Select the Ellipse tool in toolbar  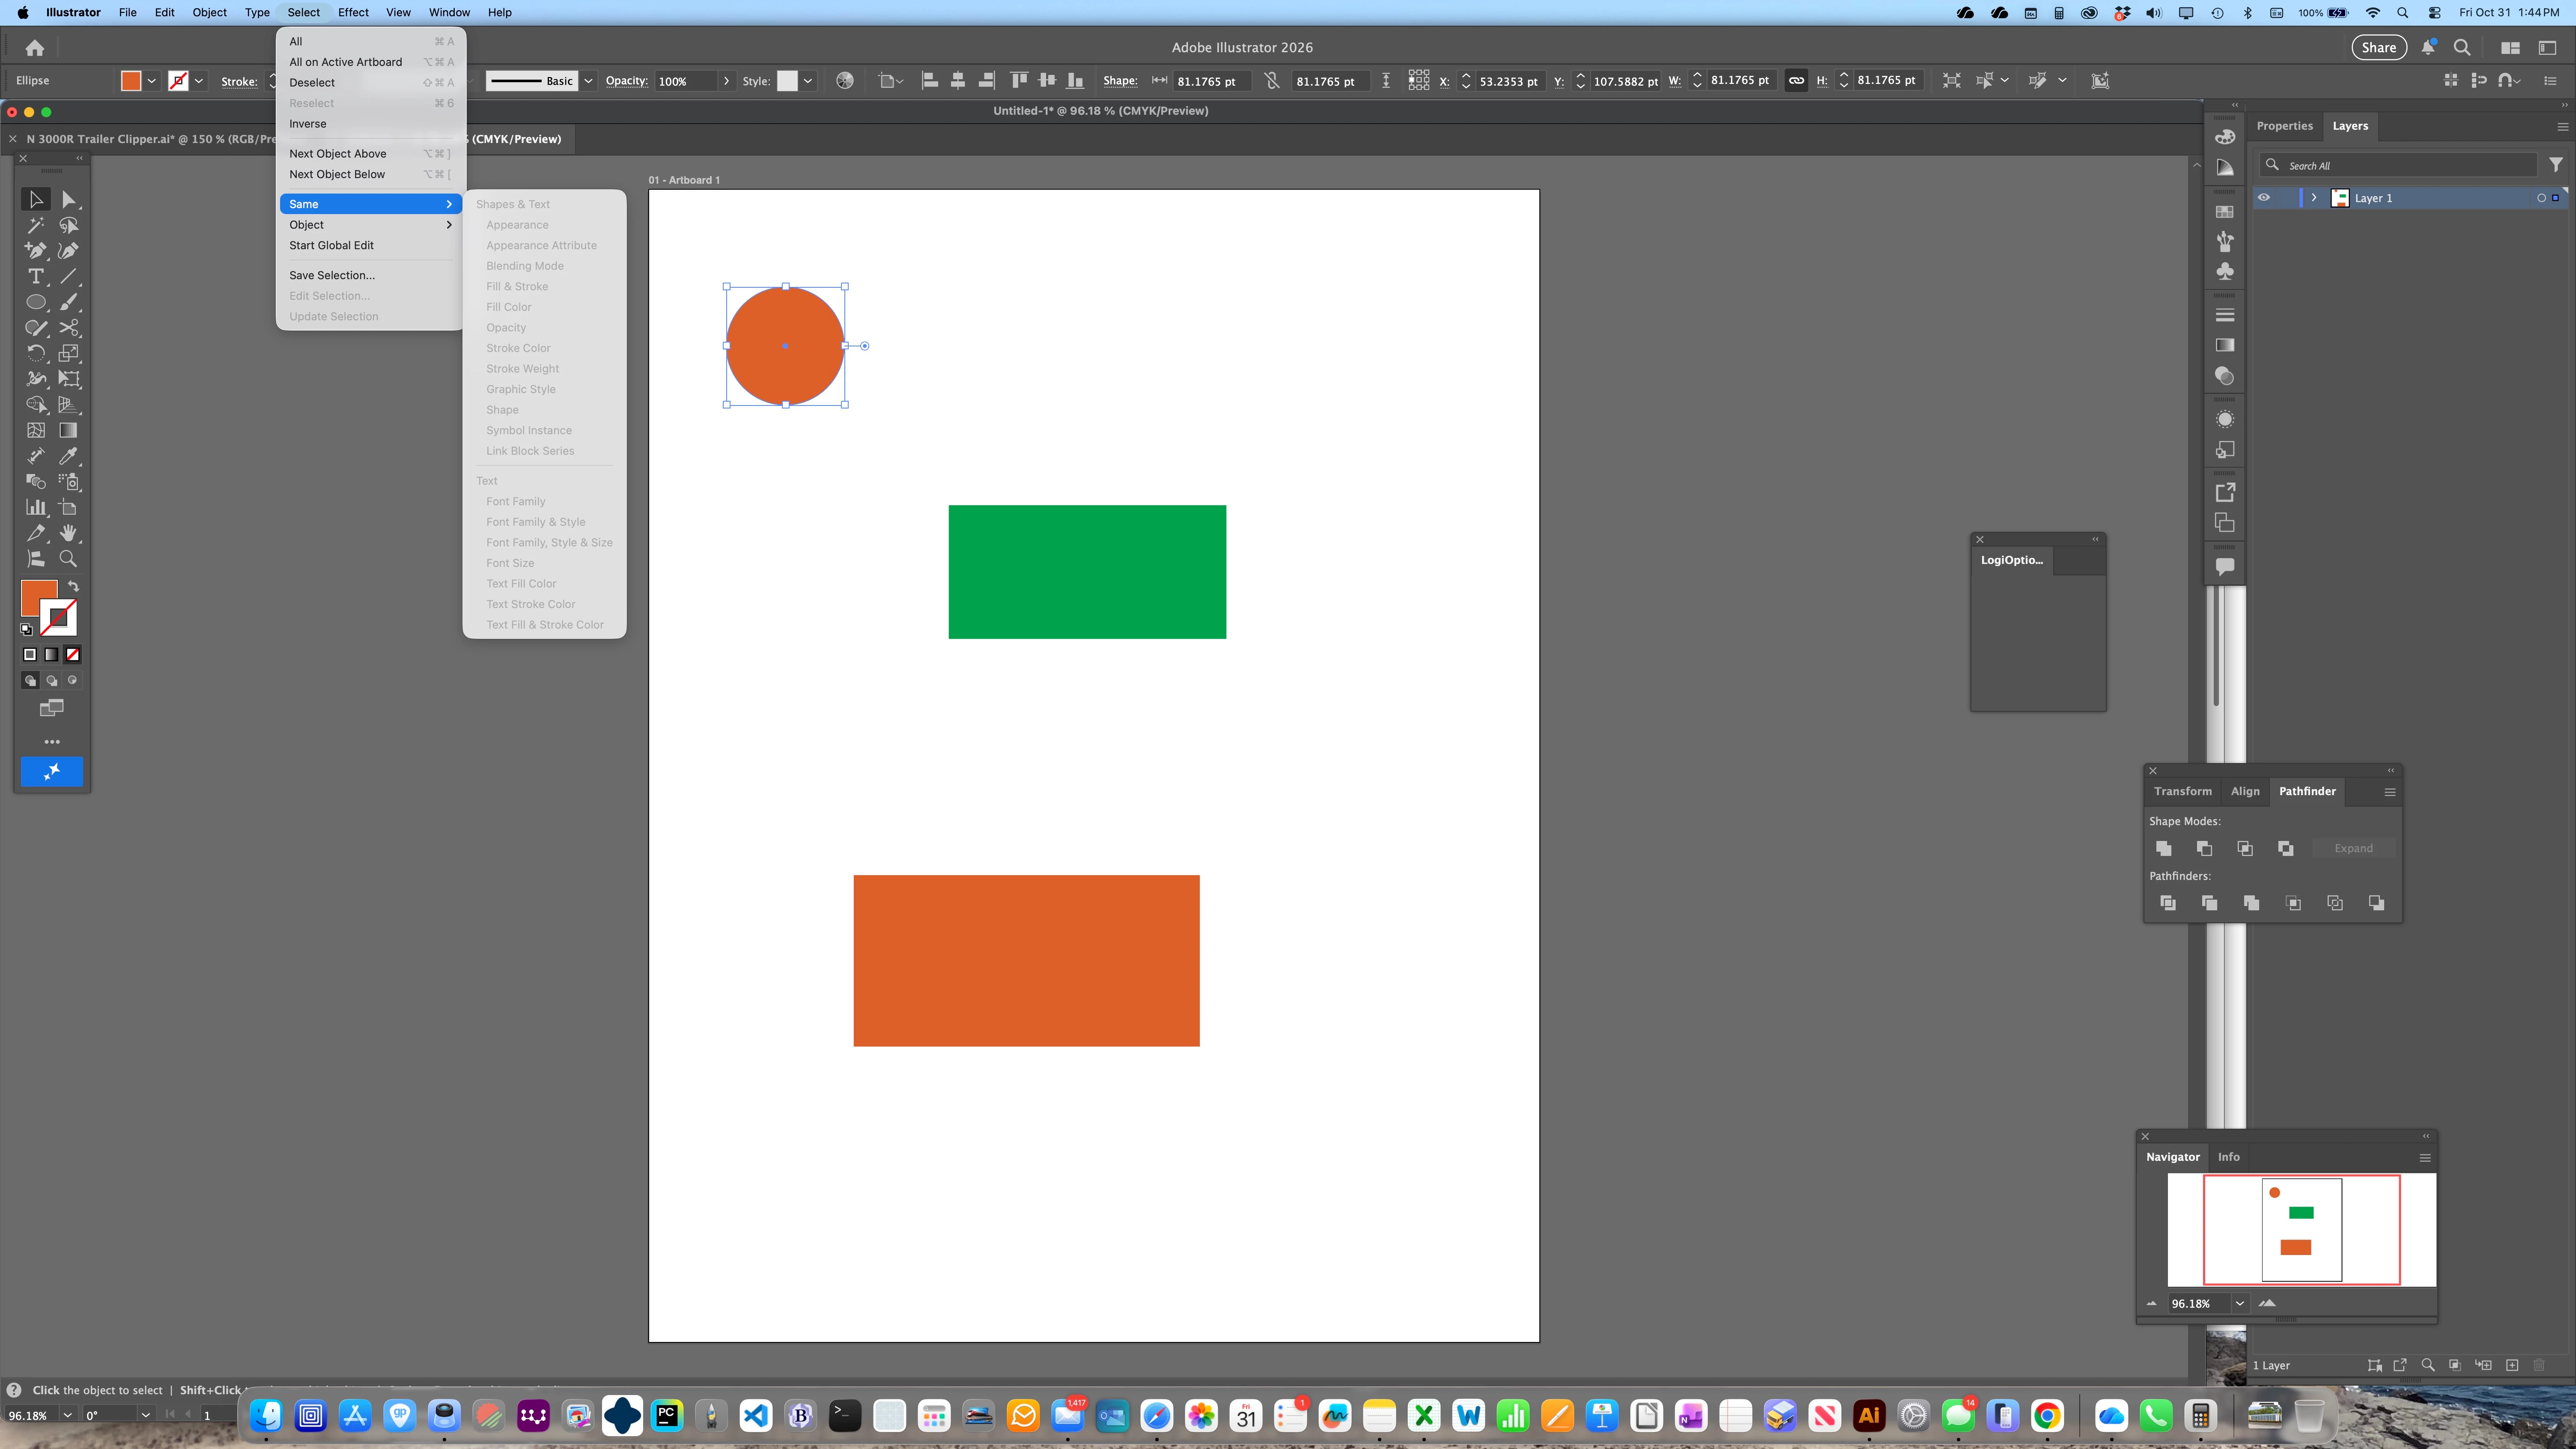click(x=36, y=302)
